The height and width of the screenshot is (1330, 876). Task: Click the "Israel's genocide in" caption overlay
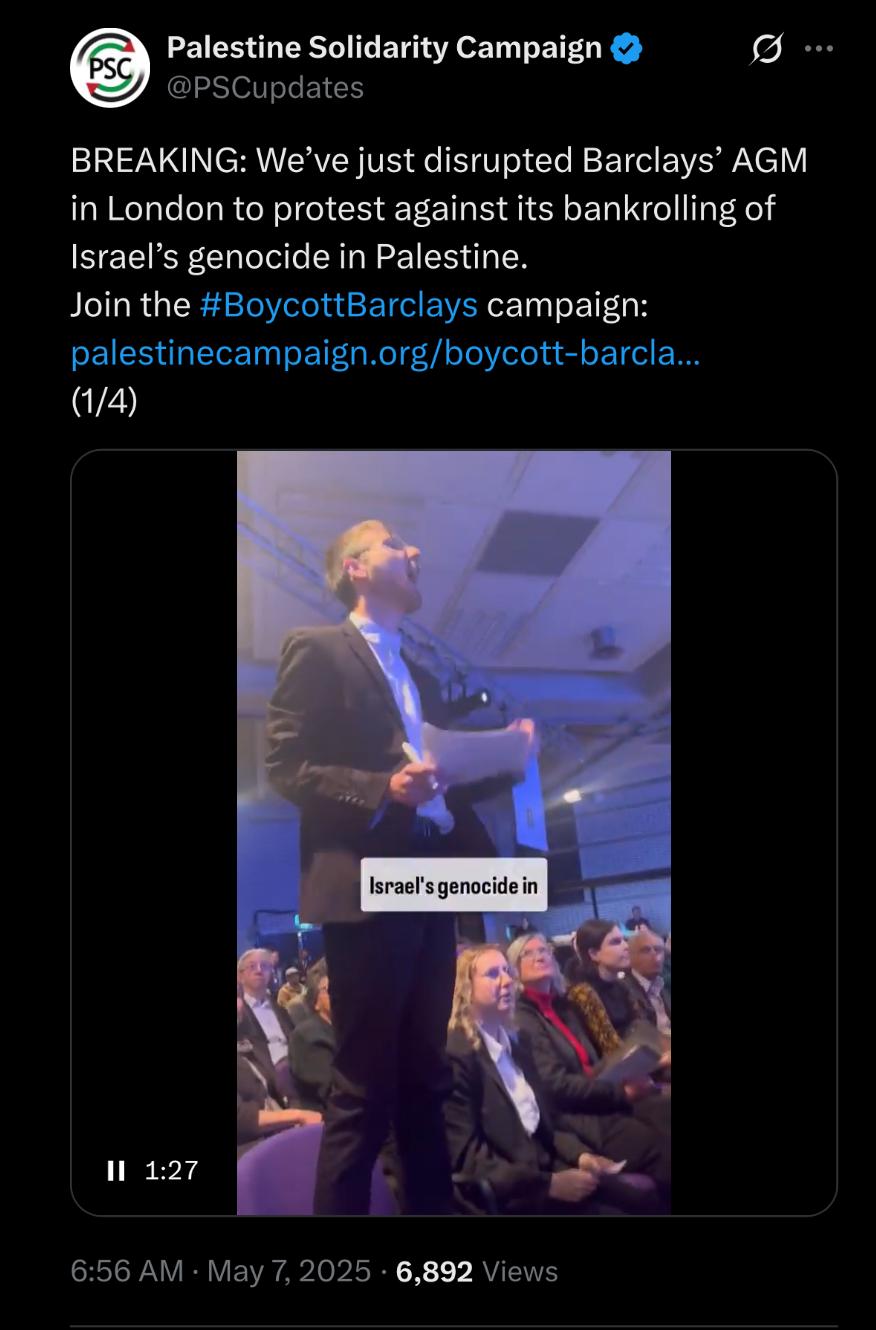click(x=454, y=885)
